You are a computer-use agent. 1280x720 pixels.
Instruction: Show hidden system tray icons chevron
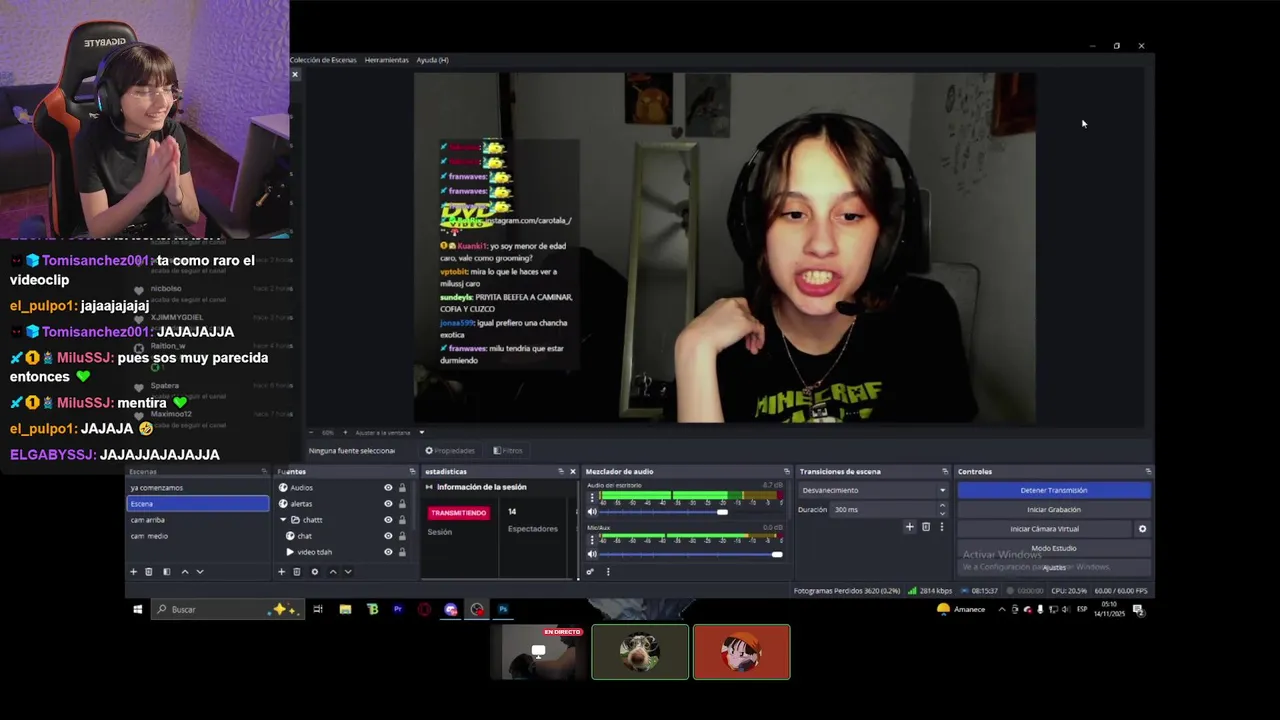(1002, 609)
